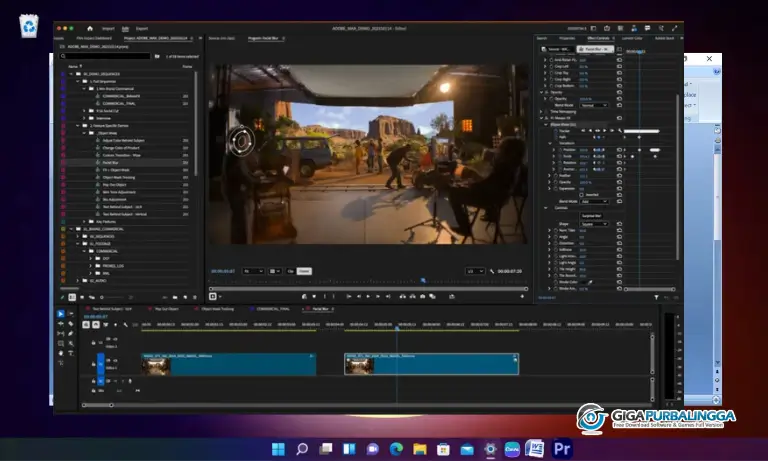Image resolution: width=768 pixels, height=461 pixels.
Task: Expand the Time Remapping property
Action: click(x=542, y=112)
